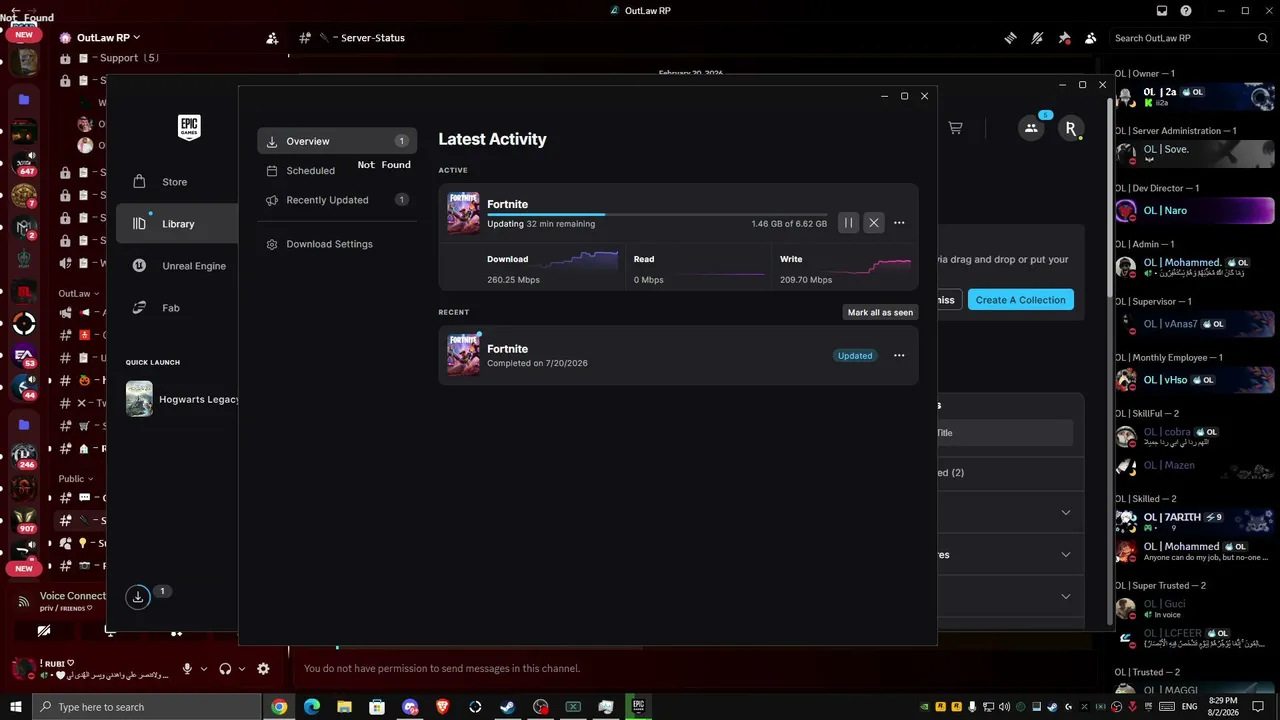
Task: Open Discord threads icon
Action: coord(1011,38)
